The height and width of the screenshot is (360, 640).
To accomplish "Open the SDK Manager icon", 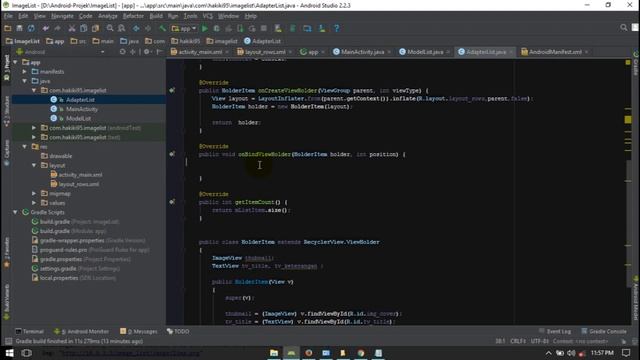I will coord(322,28).
